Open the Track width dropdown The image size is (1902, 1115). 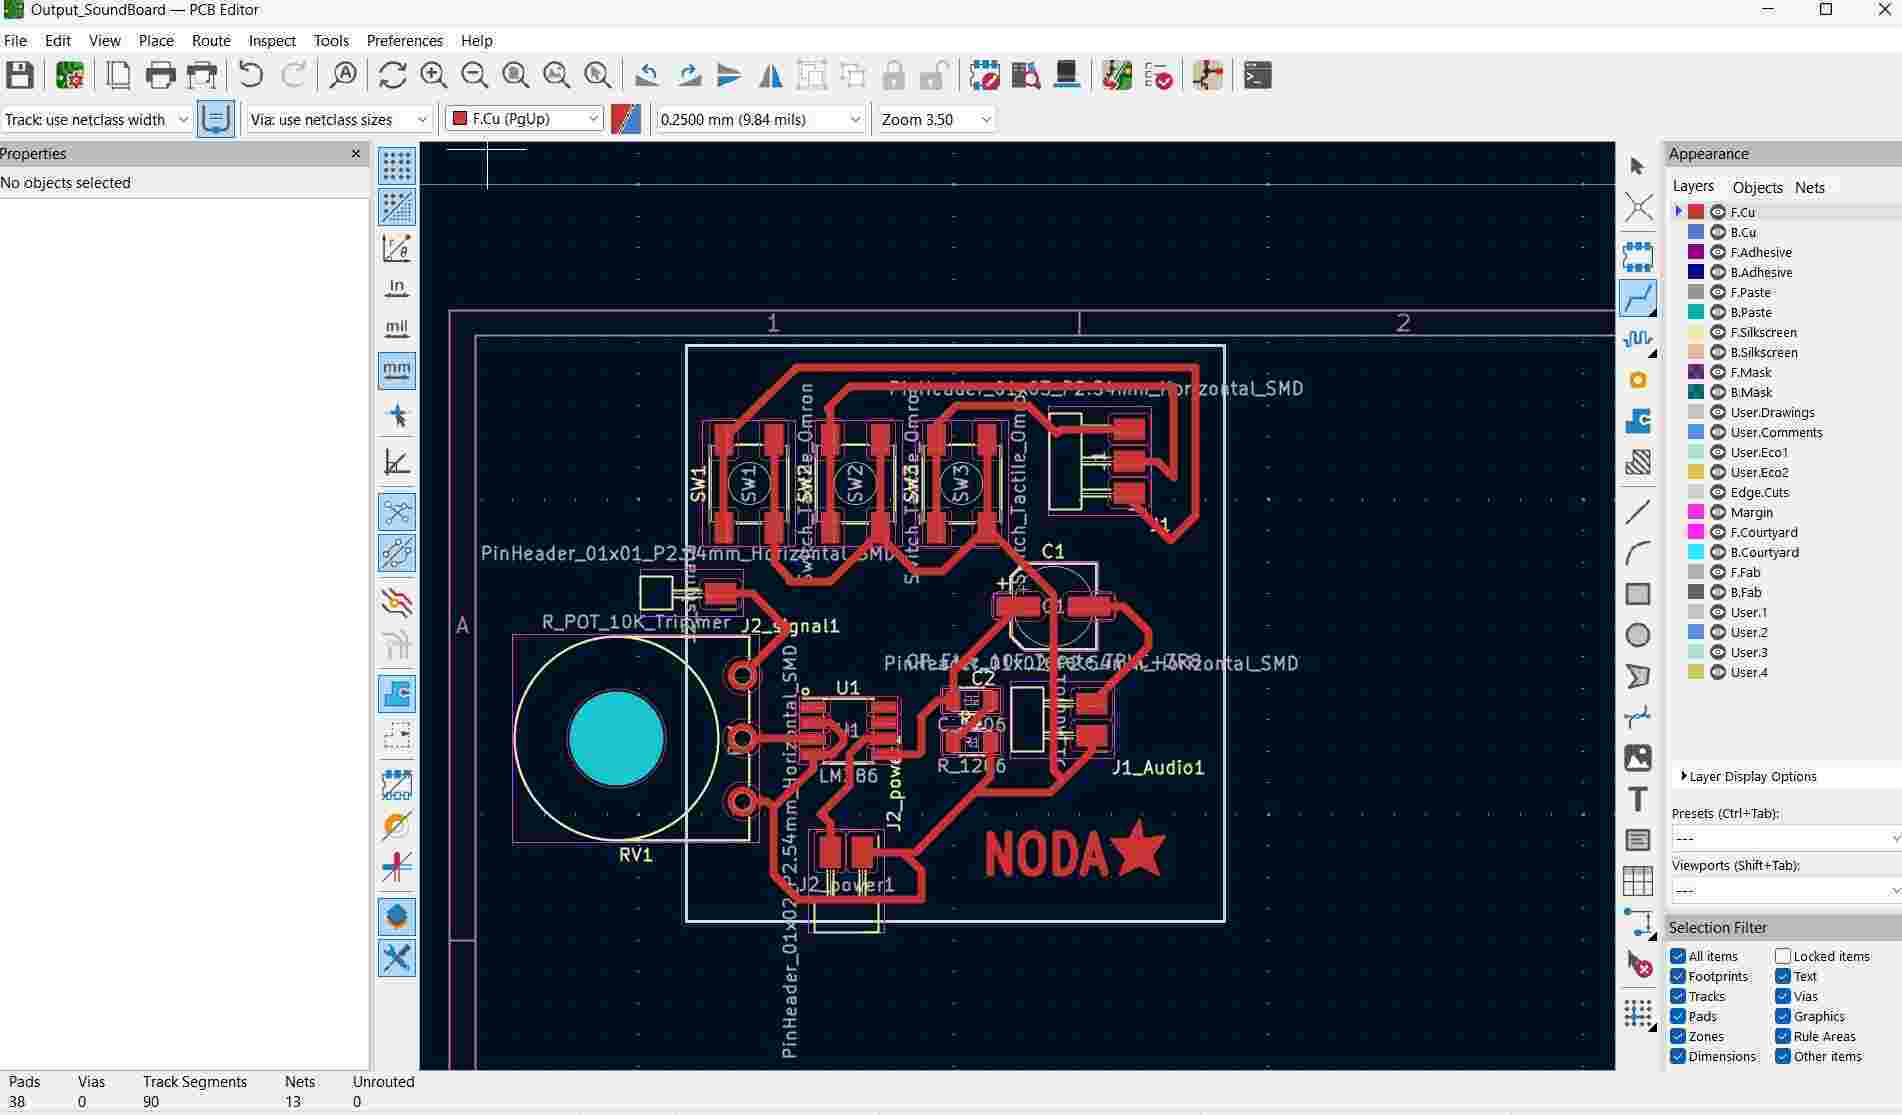tap(96, 119)
